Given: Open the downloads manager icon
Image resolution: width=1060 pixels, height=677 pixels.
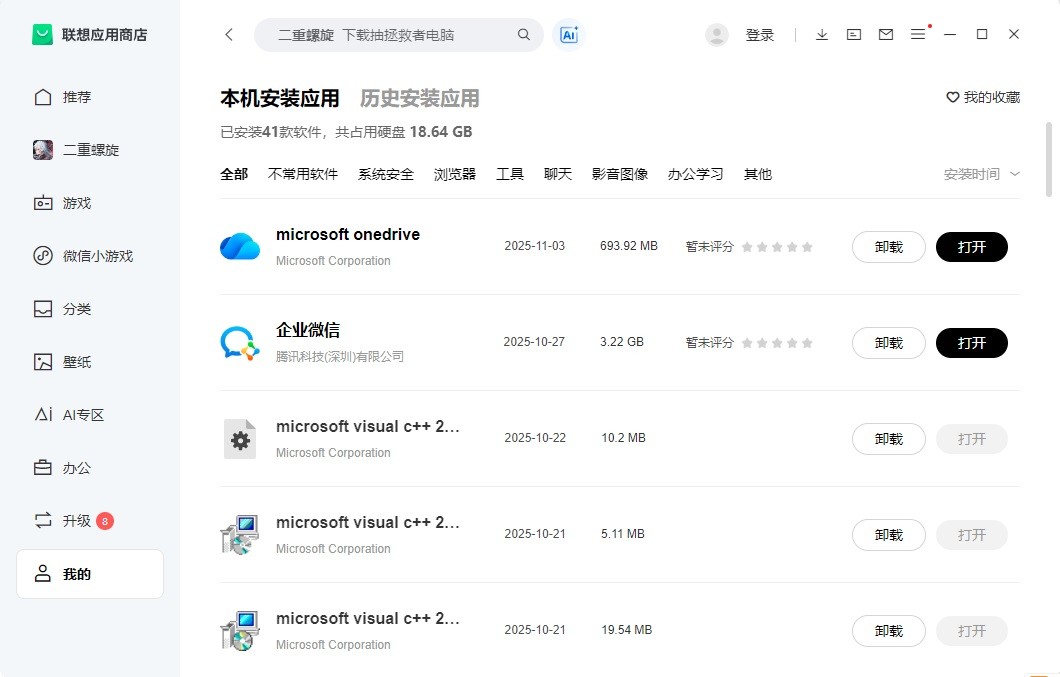Looking at the screenshot, I should click(822, 35).
